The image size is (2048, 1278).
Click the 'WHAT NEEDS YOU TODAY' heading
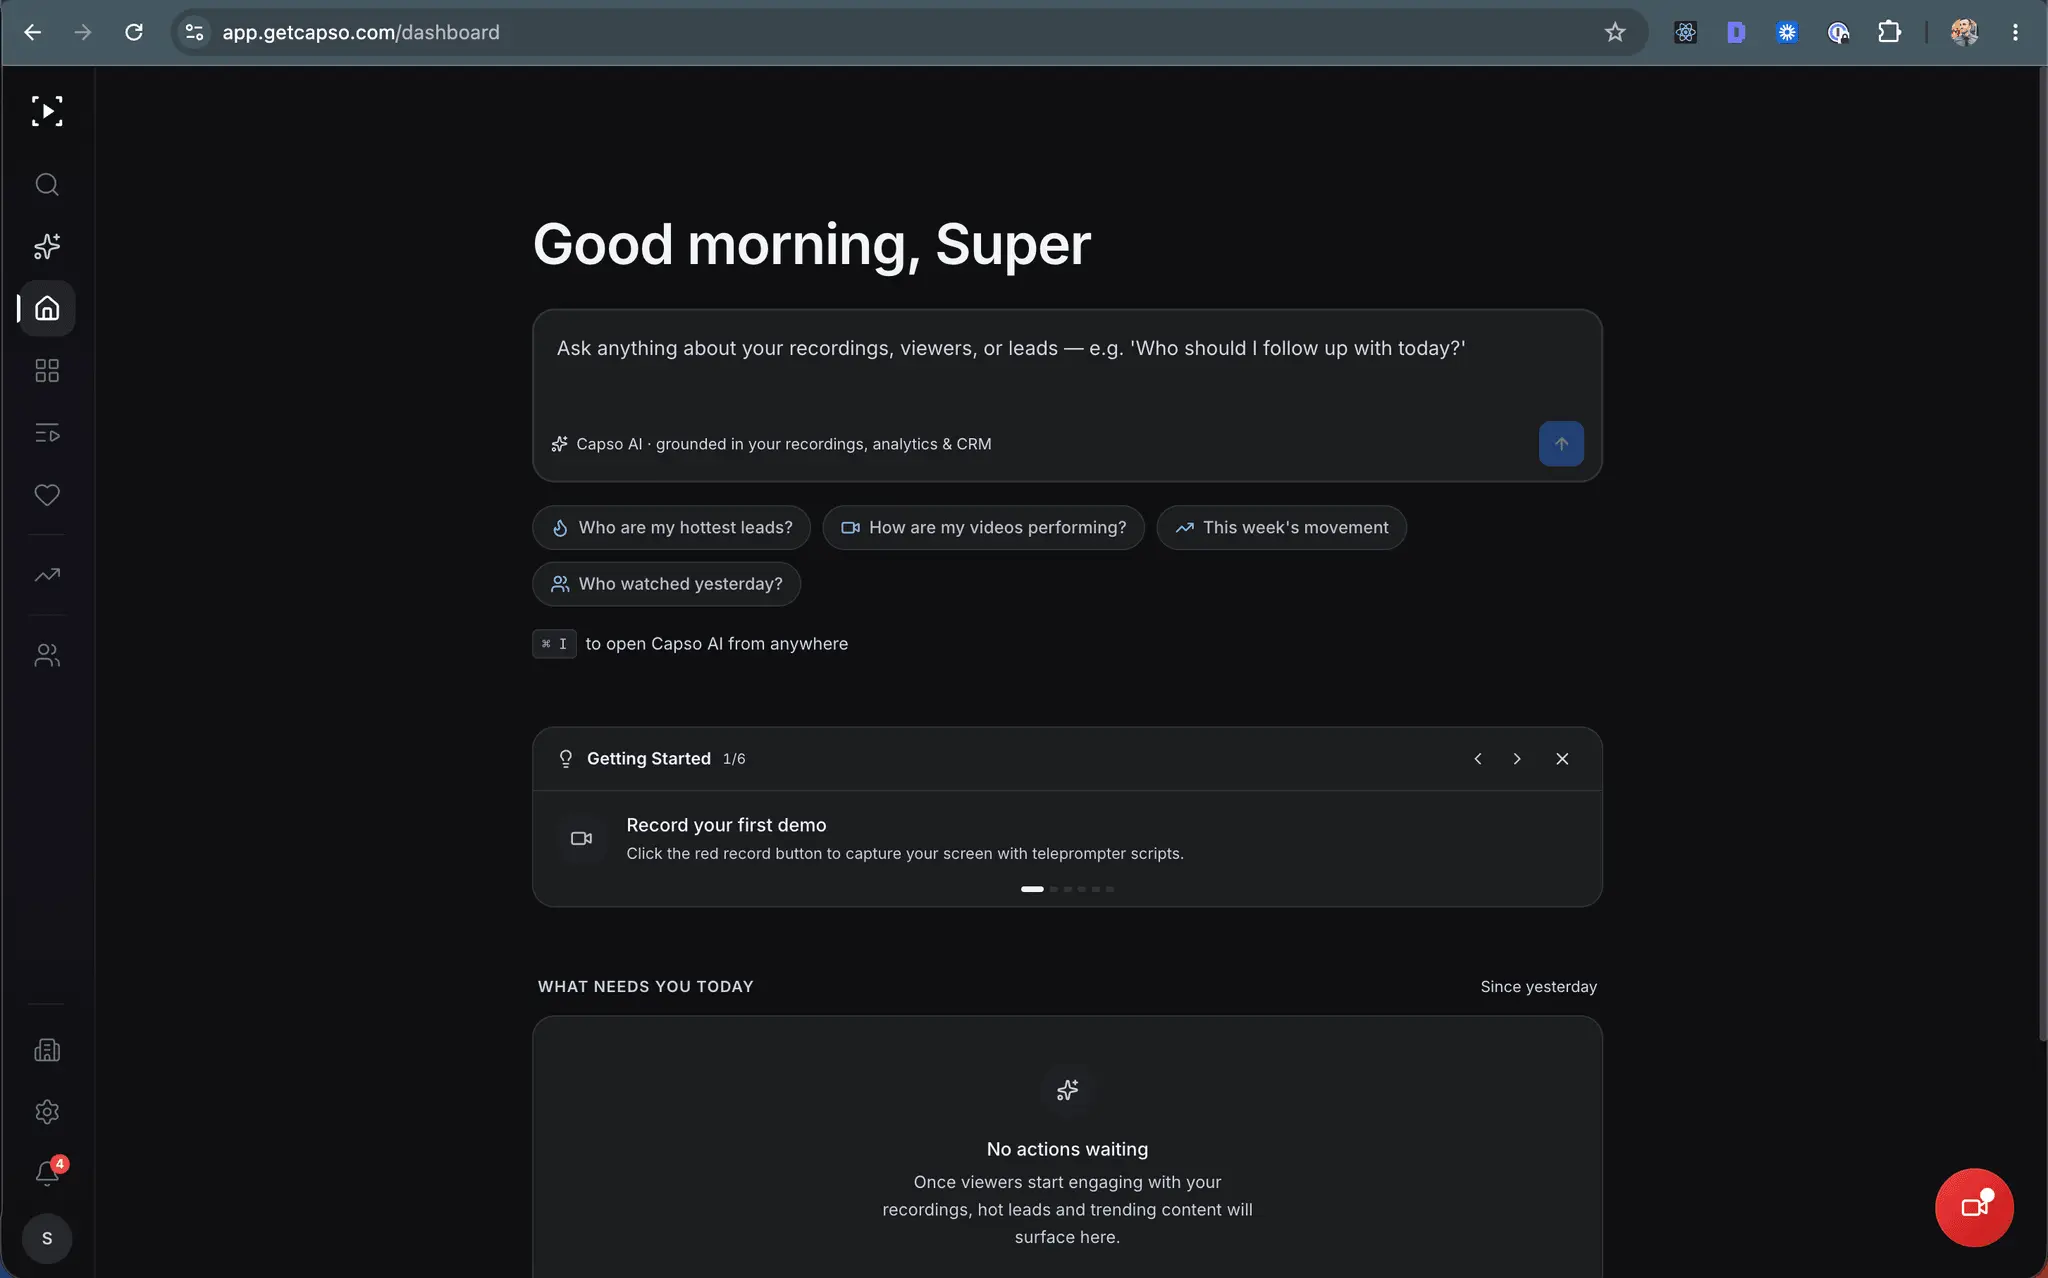pyautogui.click(x=646, y=987)
